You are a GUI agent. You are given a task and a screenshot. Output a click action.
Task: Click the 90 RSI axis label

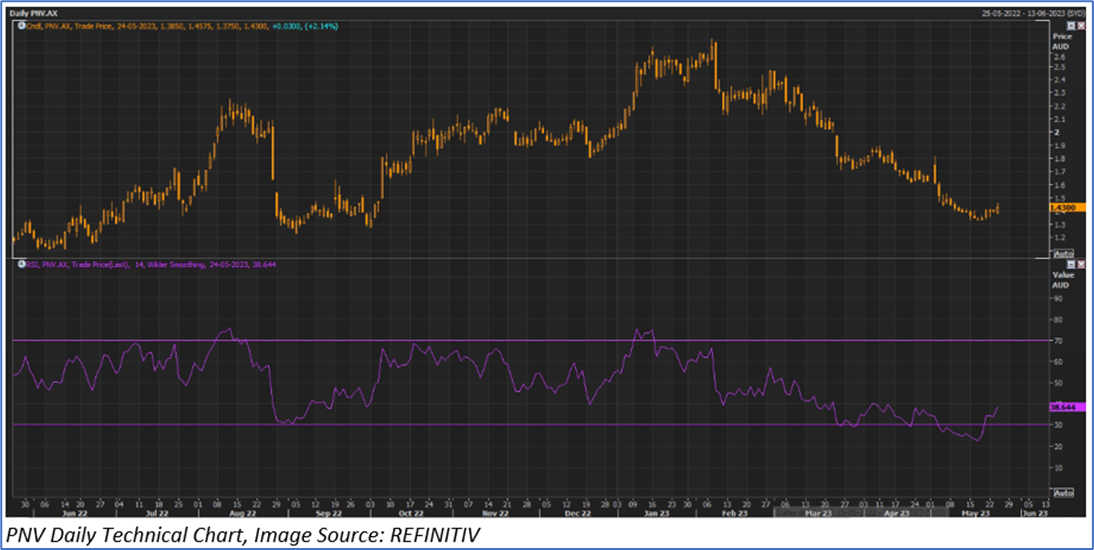point(1058,298)
